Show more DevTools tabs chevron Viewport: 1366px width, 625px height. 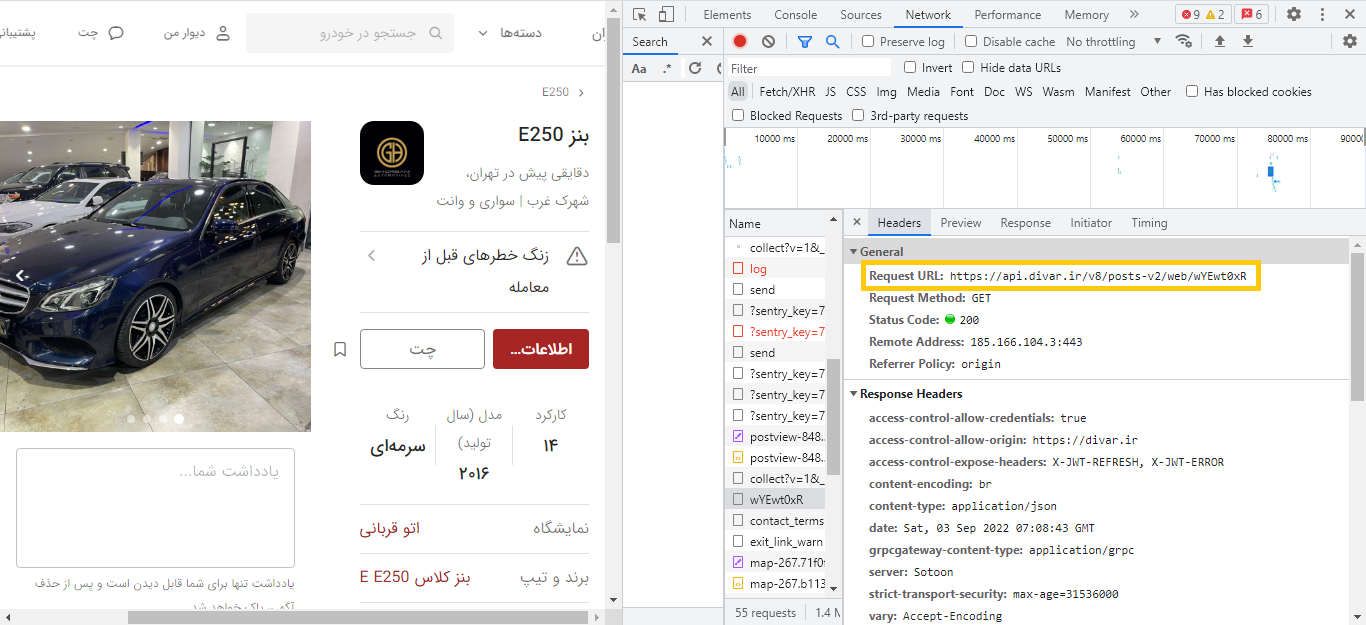[1134, 14]
